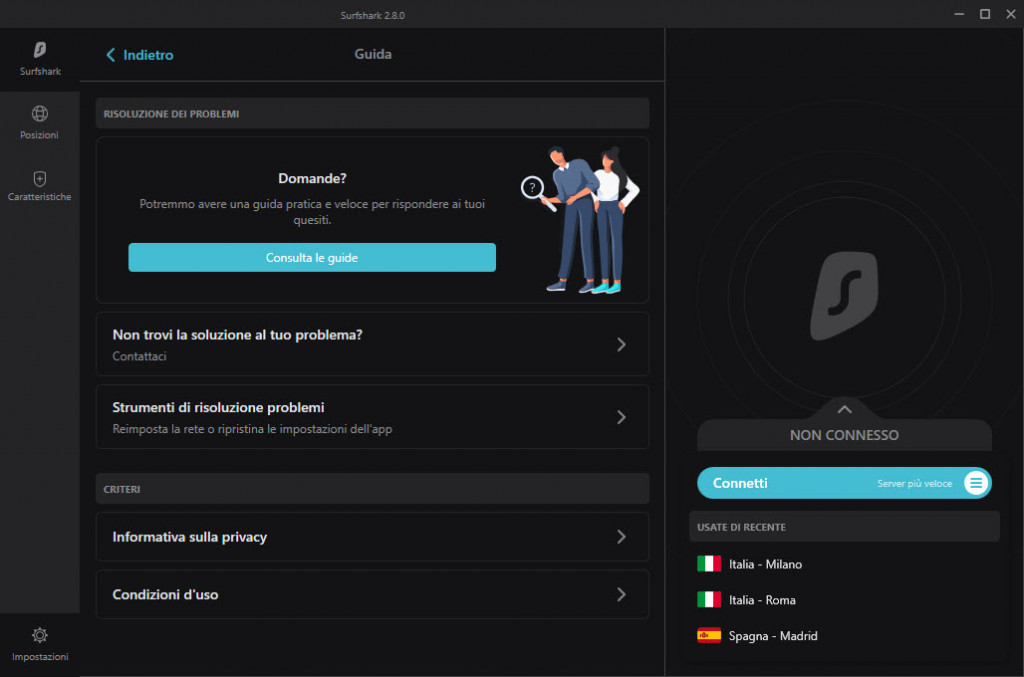Image resolution: width=1024 pixels, height=677 pixels.
Task: Click the Italy flag next to Milano
Action: [x=709, y=564]
